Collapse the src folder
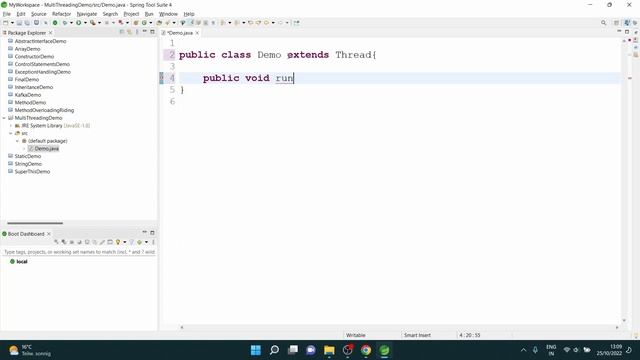The height and width of the screenshot is (360, 640). 11,133
